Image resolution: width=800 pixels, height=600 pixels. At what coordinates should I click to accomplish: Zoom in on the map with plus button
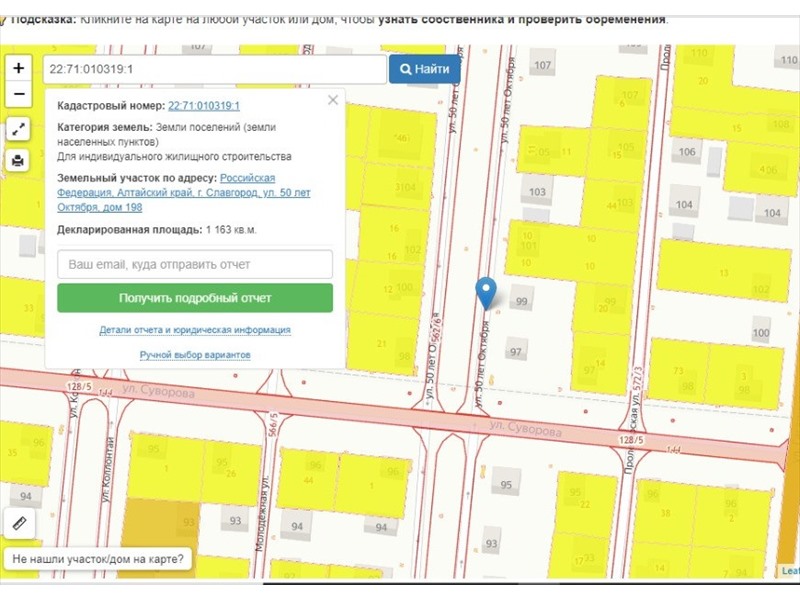(19, 68)
